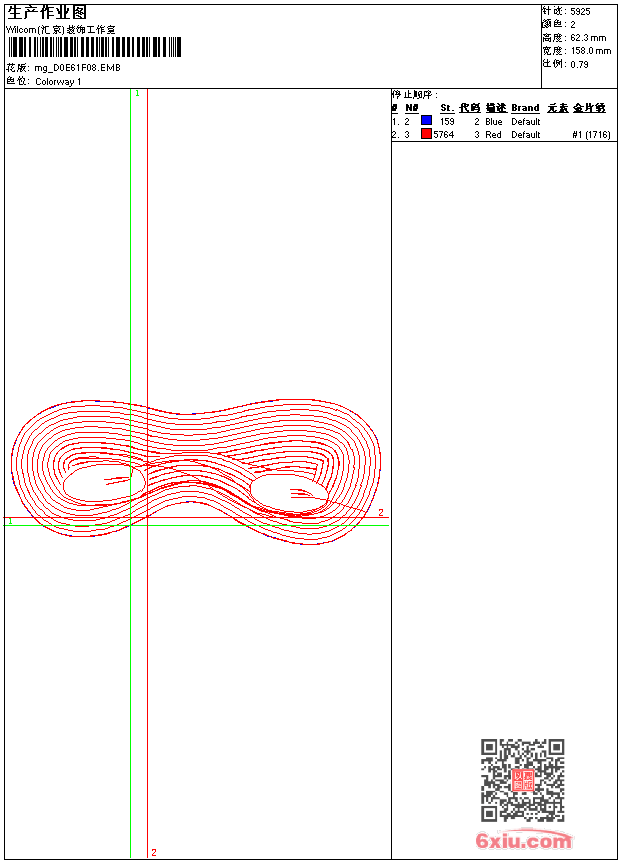Click the red marker 2 at bottom guideline

pyautogui.click(x=153, y=852)
